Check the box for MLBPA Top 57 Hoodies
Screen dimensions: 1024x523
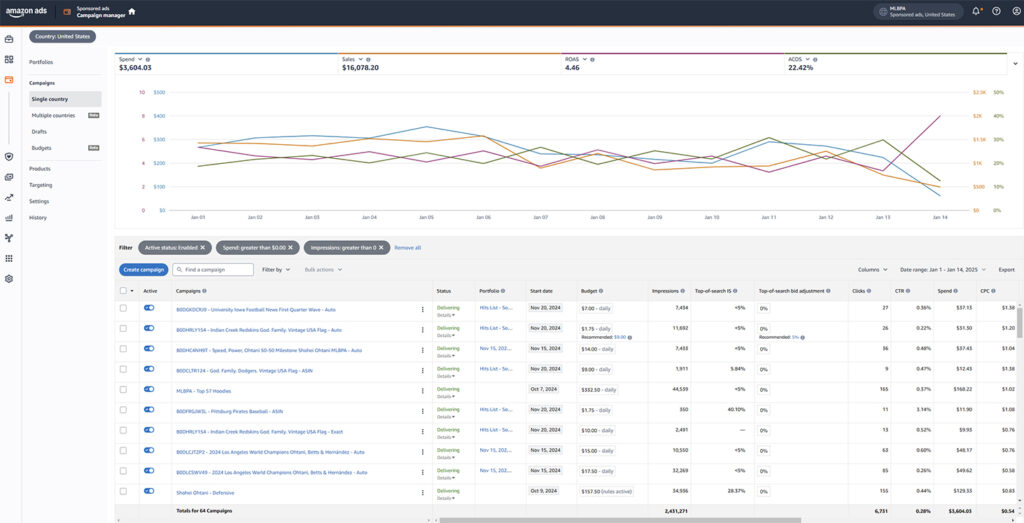123,389
